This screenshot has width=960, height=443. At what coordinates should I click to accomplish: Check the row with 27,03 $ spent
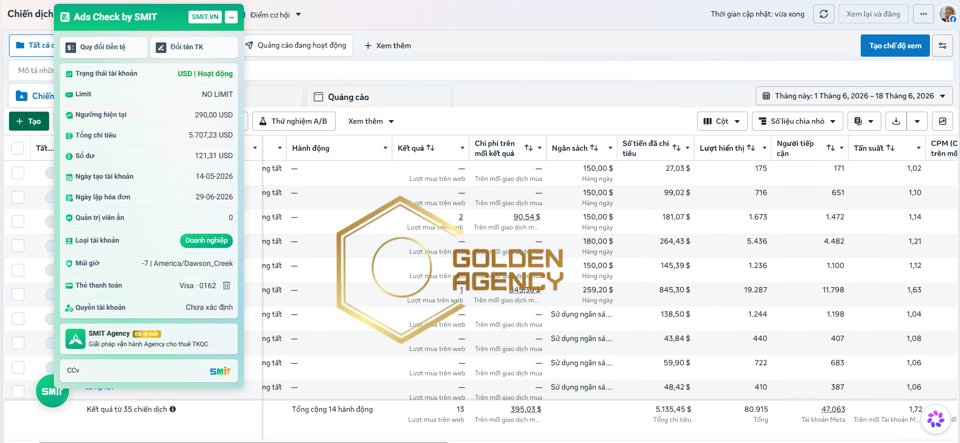(x=18, y=173)
